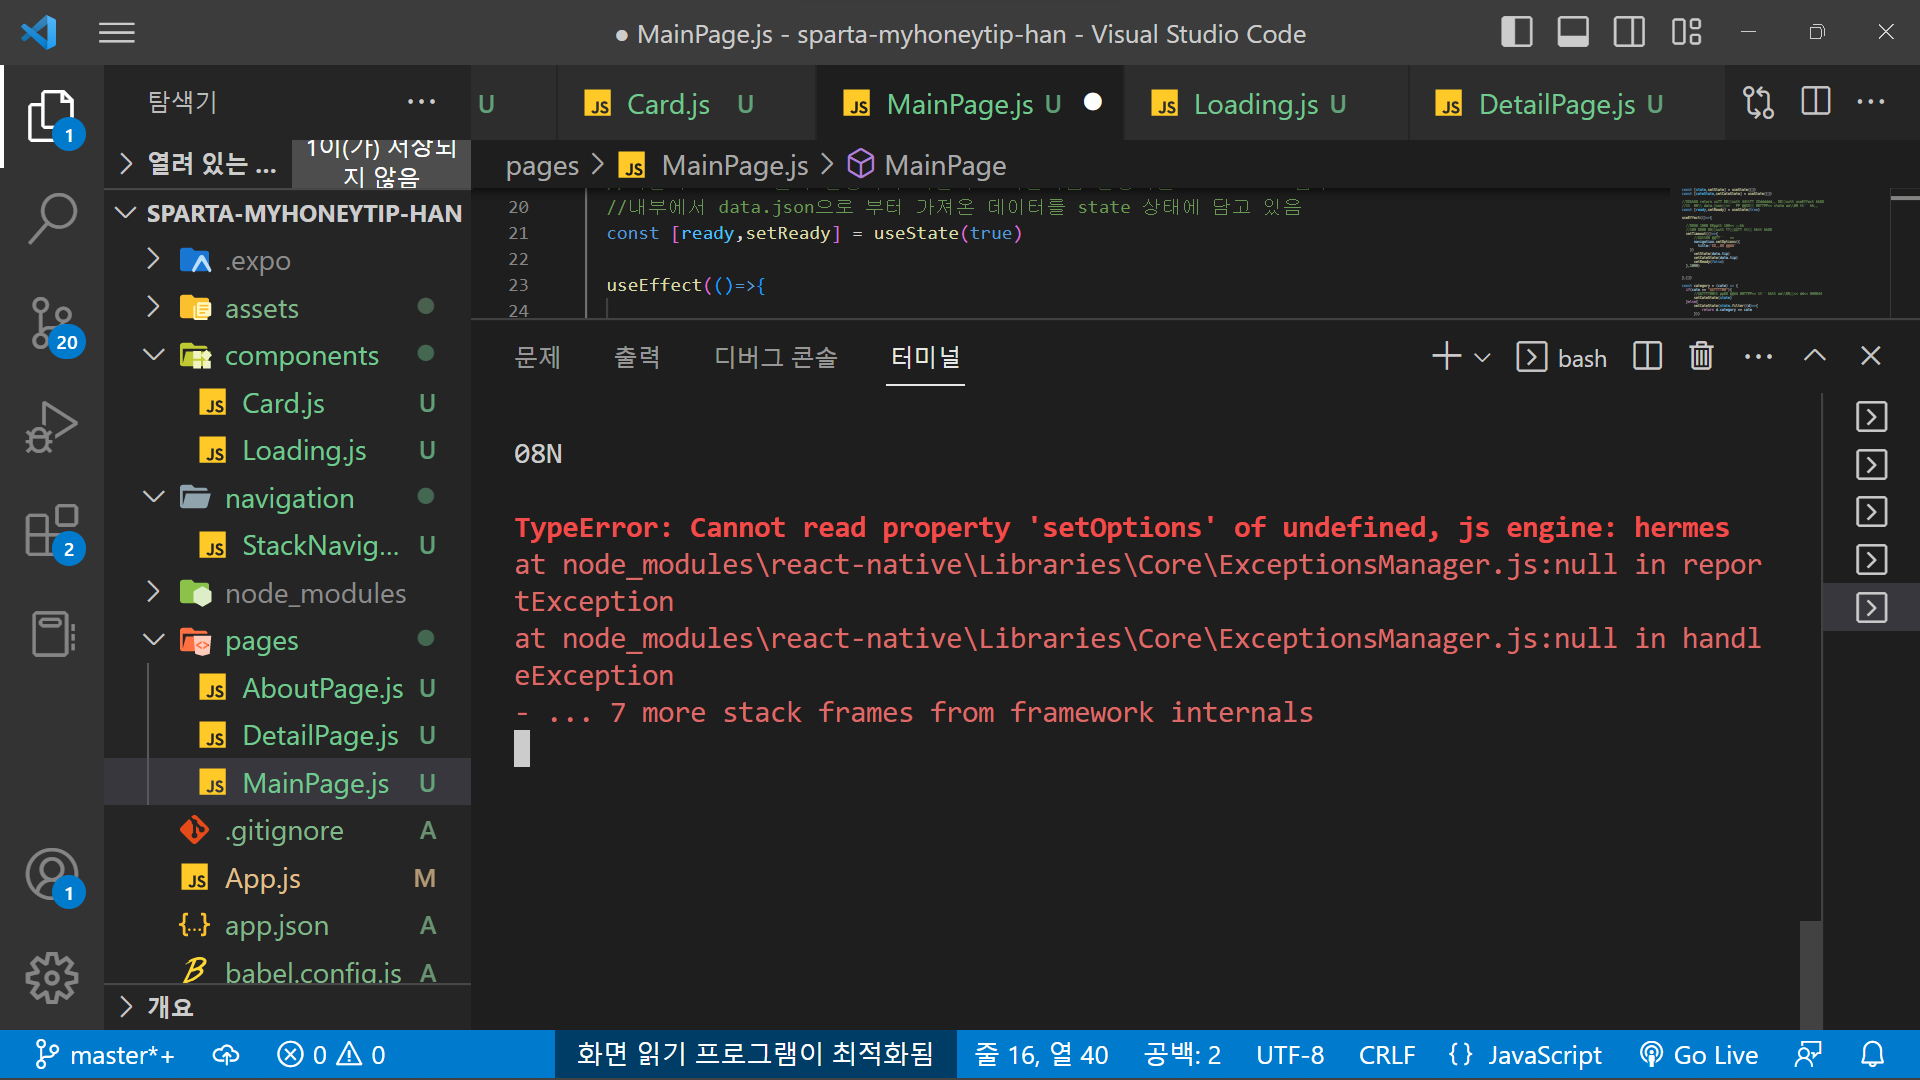Switch to the 디버그 콘솔 tab
The height and width of the screenshot is (1080, 1920).
point(776,357)
